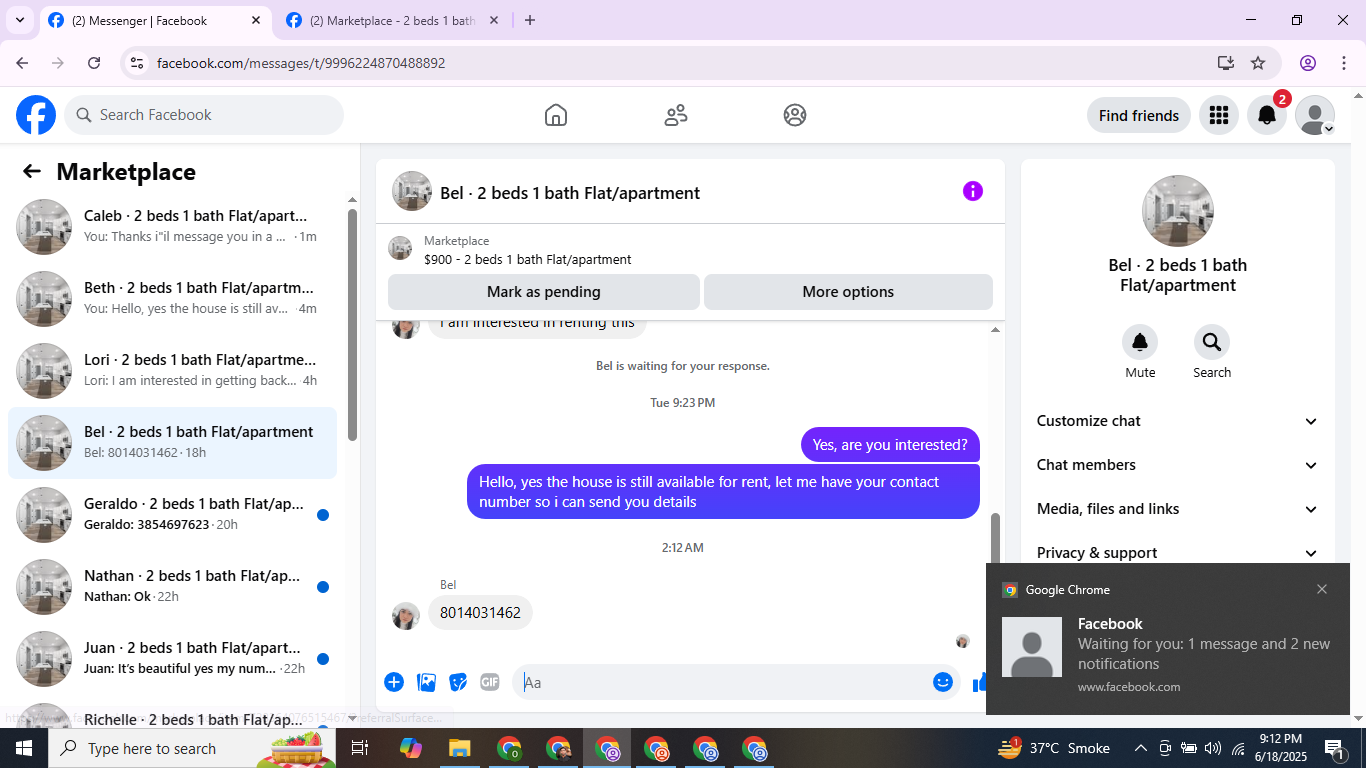This screenshot has width=1366, height=768.
Task: Choose a GIF from the composer
Action: click(x=490, y=682)
